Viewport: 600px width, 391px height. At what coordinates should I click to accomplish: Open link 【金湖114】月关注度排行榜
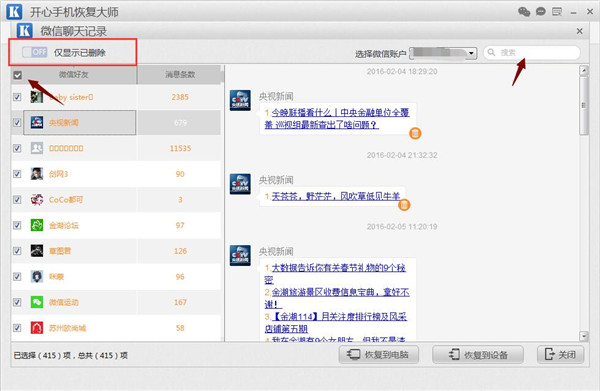tap(336, 323)
